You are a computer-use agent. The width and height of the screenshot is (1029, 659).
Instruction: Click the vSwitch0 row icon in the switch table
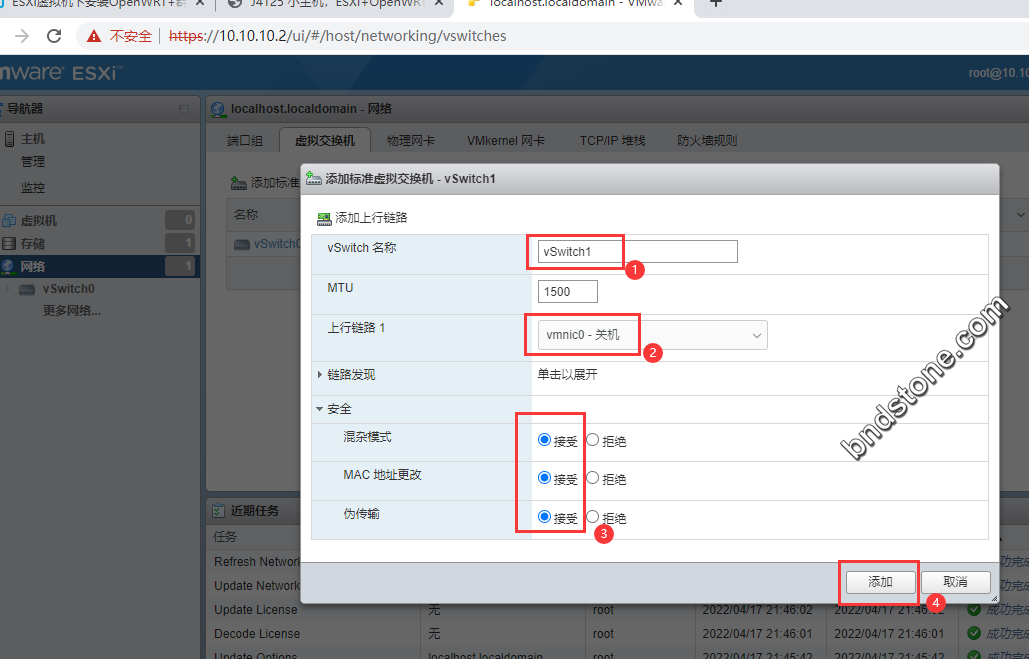pyautogui.click(x=242, y=244)
